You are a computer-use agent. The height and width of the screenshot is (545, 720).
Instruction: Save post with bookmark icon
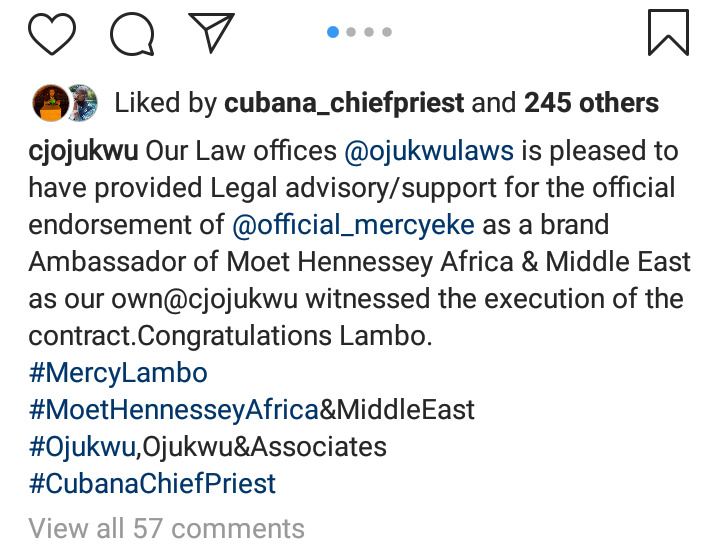tap(668, 32)
